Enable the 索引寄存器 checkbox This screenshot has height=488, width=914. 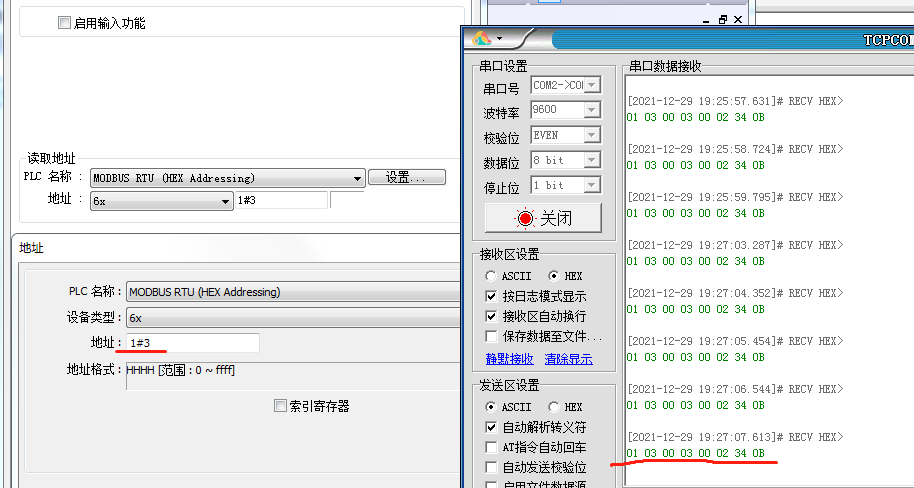pos(281,406)
